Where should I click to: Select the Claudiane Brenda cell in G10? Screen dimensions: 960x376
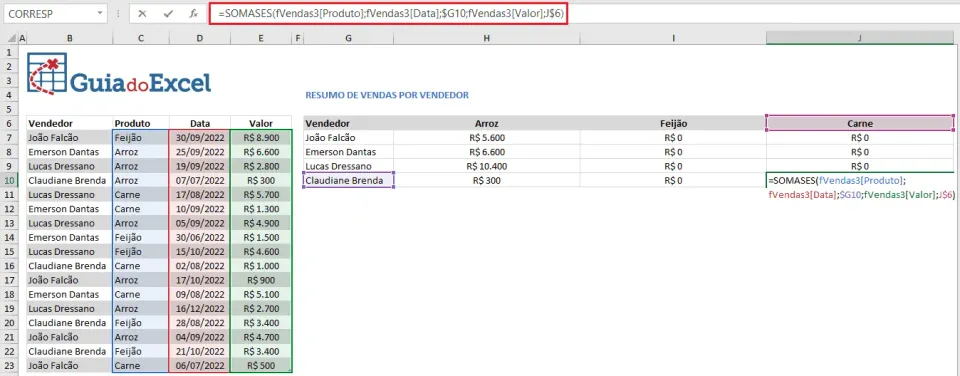pyautogui.click(x=348, y=181)
